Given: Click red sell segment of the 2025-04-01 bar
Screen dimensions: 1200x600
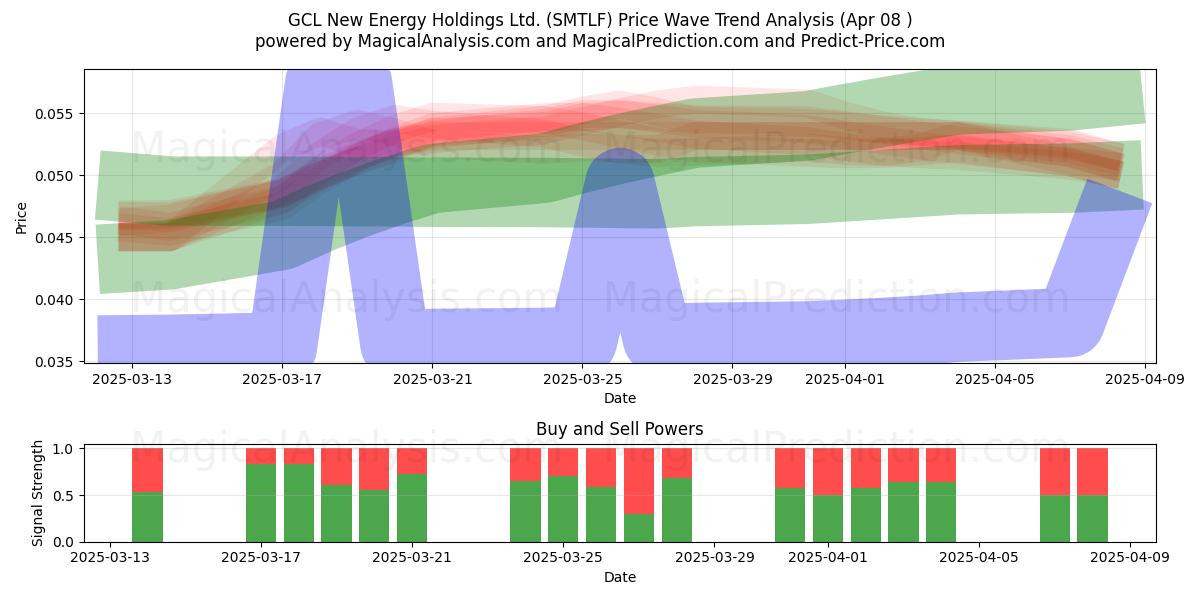Looking at the screenshot, I should [828, 472].
